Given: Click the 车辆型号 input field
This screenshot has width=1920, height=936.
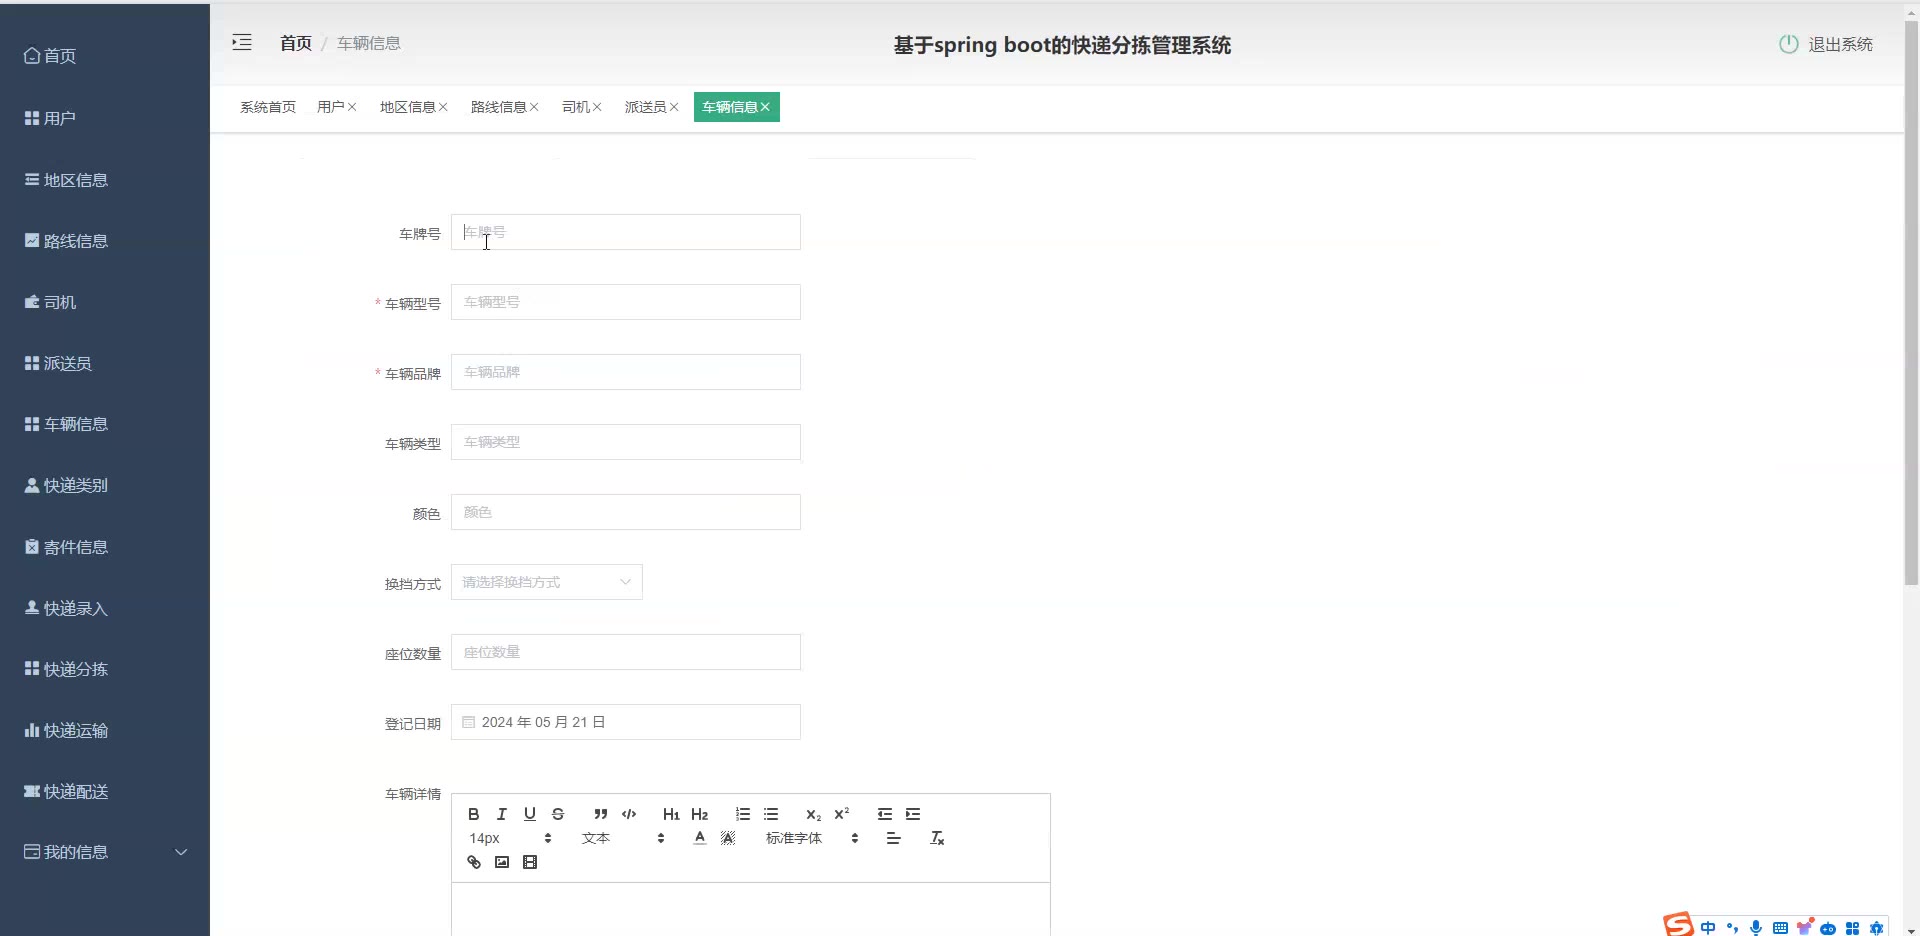Looking at the screenshot, I should pyautogui.click(x=625, y=302).
